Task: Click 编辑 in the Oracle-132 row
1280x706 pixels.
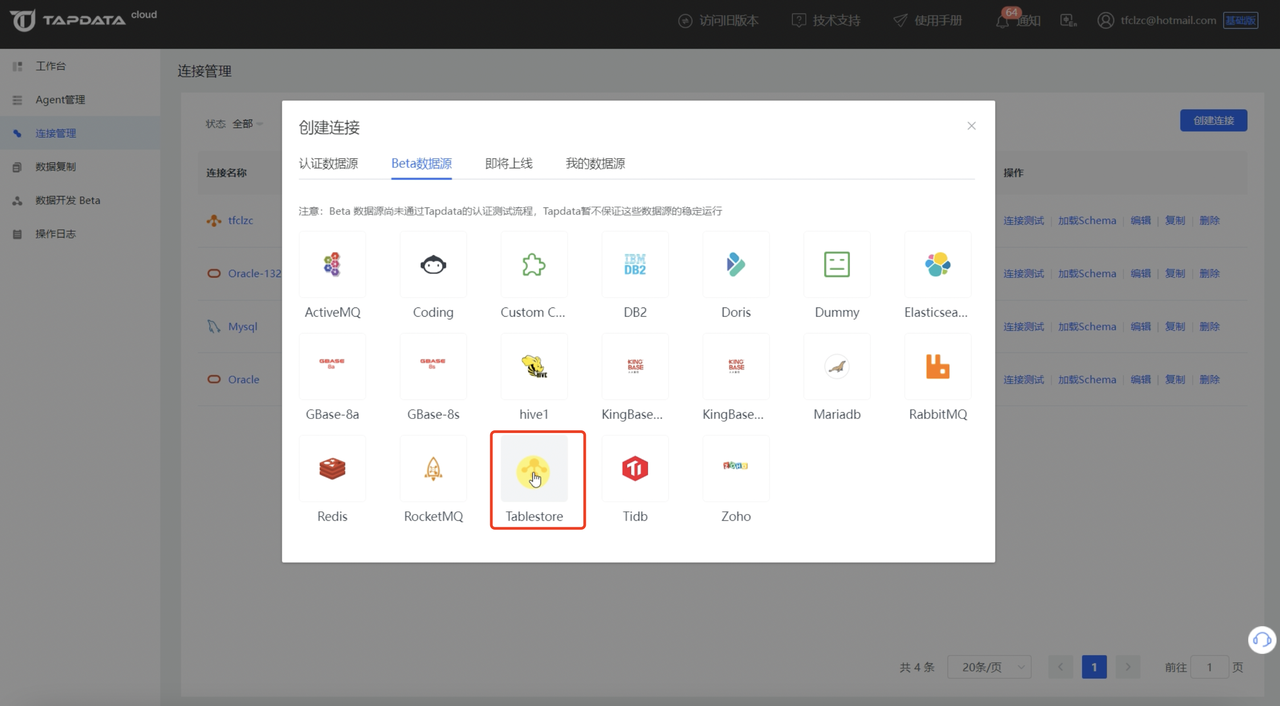Action: click(x=1141, y=273)
